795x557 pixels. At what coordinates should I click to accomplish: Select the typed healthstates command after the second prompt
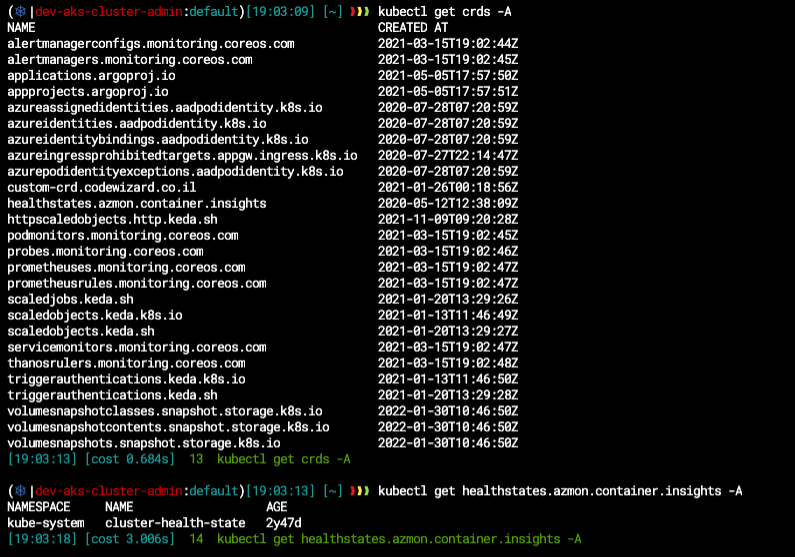[560, 491]
